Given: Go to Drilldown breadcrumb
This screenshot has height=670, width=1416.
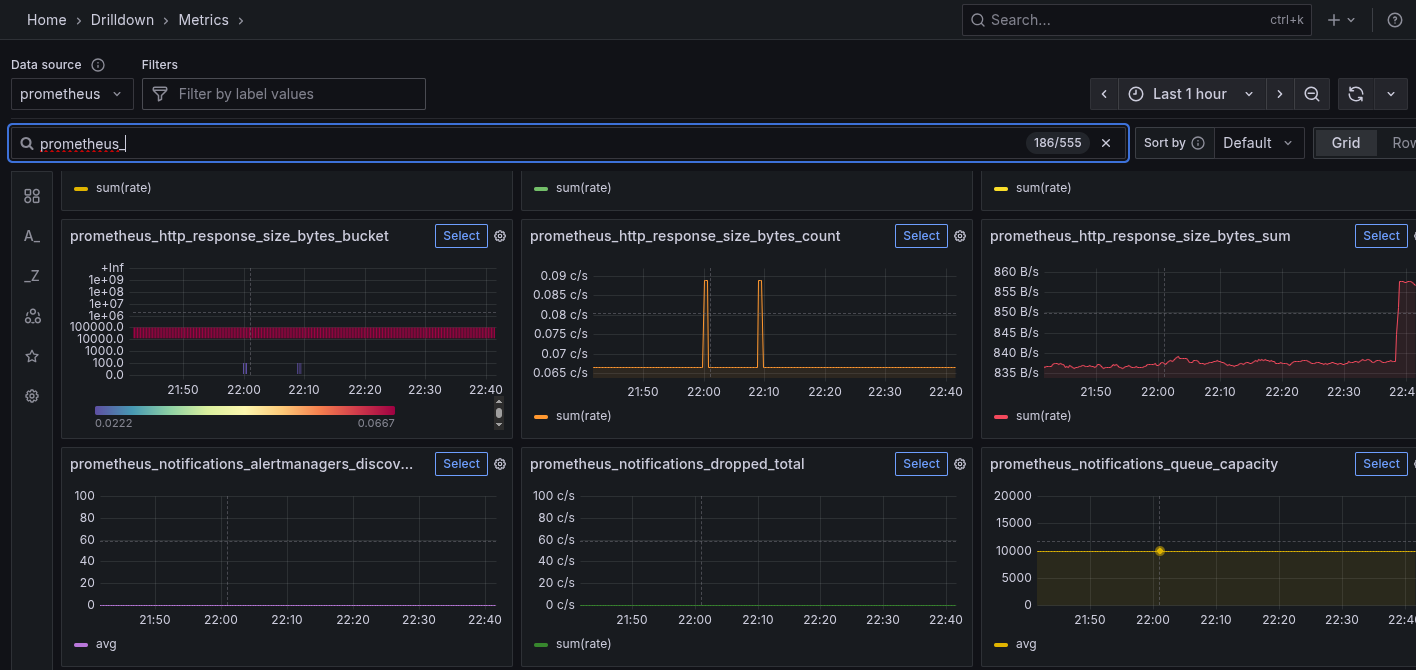Looking at the screenshot, I should tap(123, 20).
